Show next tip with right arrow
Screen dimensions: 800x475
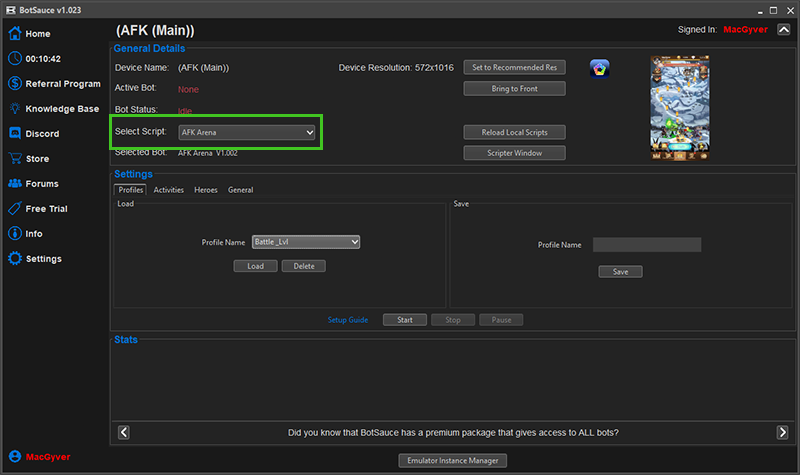pyautogui.click(x=782, y=432)
